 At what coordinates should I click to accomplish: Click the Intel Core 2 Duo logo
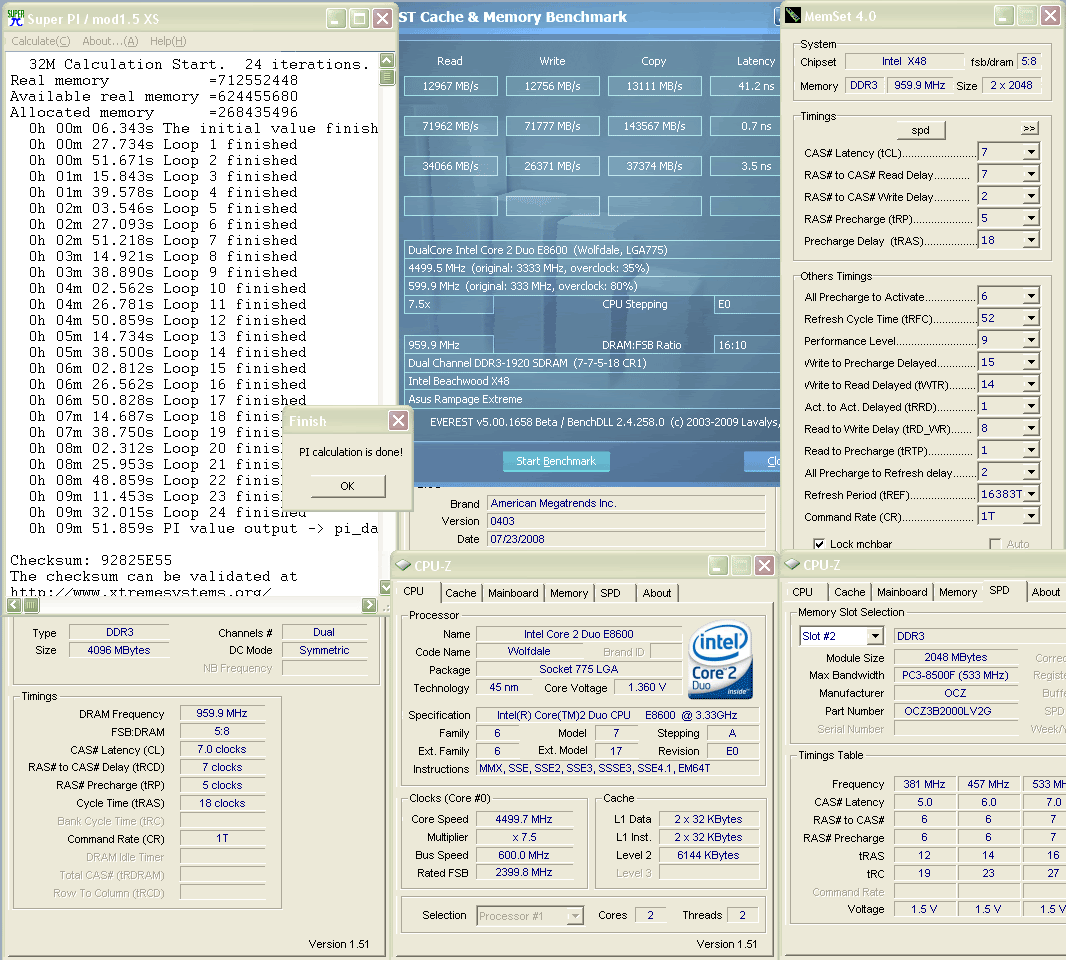(x=721, y=661)
